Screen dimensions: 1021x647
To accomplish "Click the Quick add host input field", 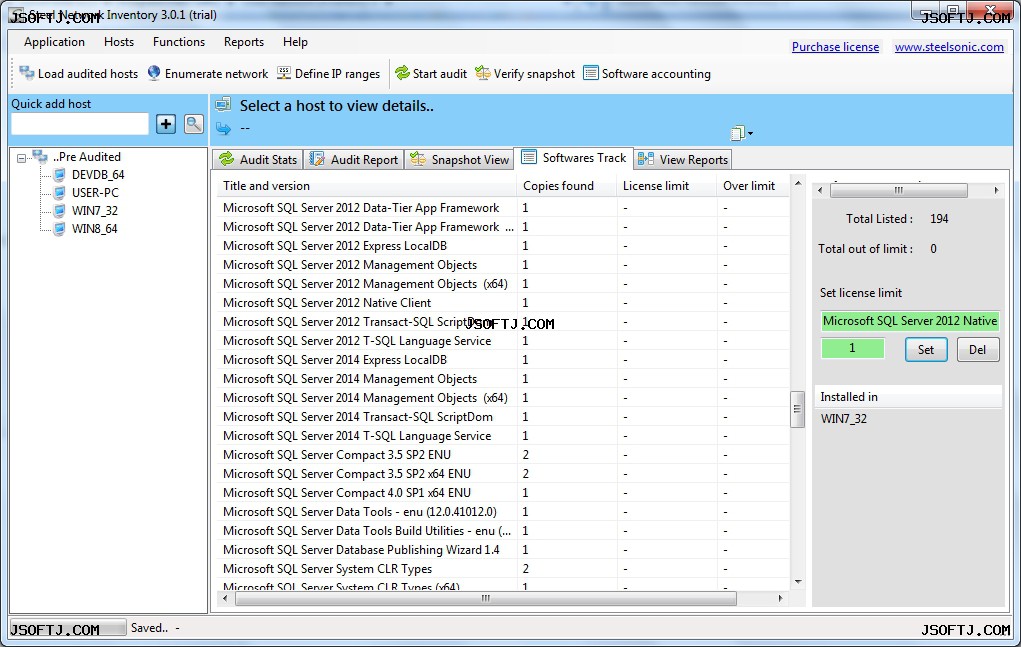I will coord(80,124).
